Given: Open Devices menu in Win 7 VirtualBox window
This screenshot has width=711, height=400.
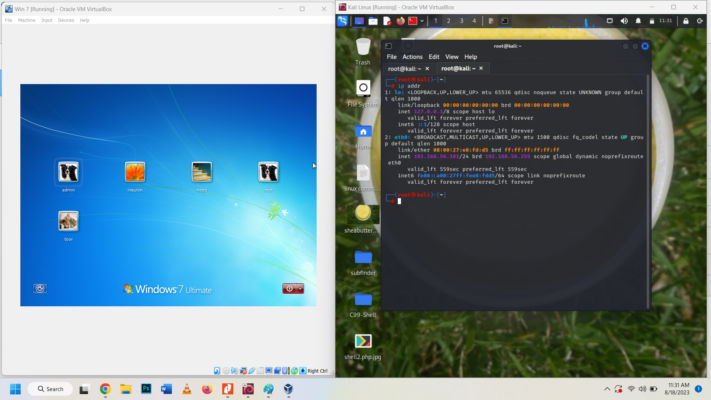Looking at the screenshot, I should click(x=66, y=20).
